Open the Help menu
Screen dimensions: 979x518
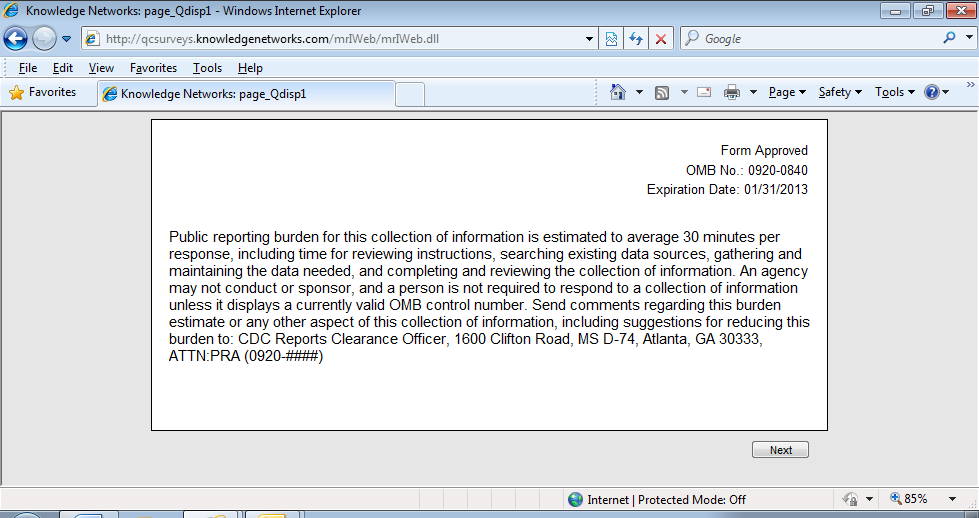pos(250,68)
